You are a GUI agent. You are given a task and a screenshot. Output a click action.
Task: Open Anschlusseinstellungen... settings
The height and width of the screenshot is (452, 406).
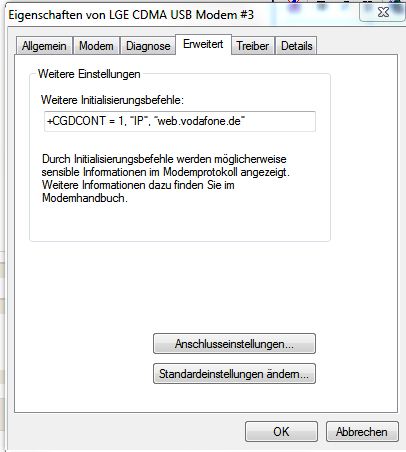point(234,344)
